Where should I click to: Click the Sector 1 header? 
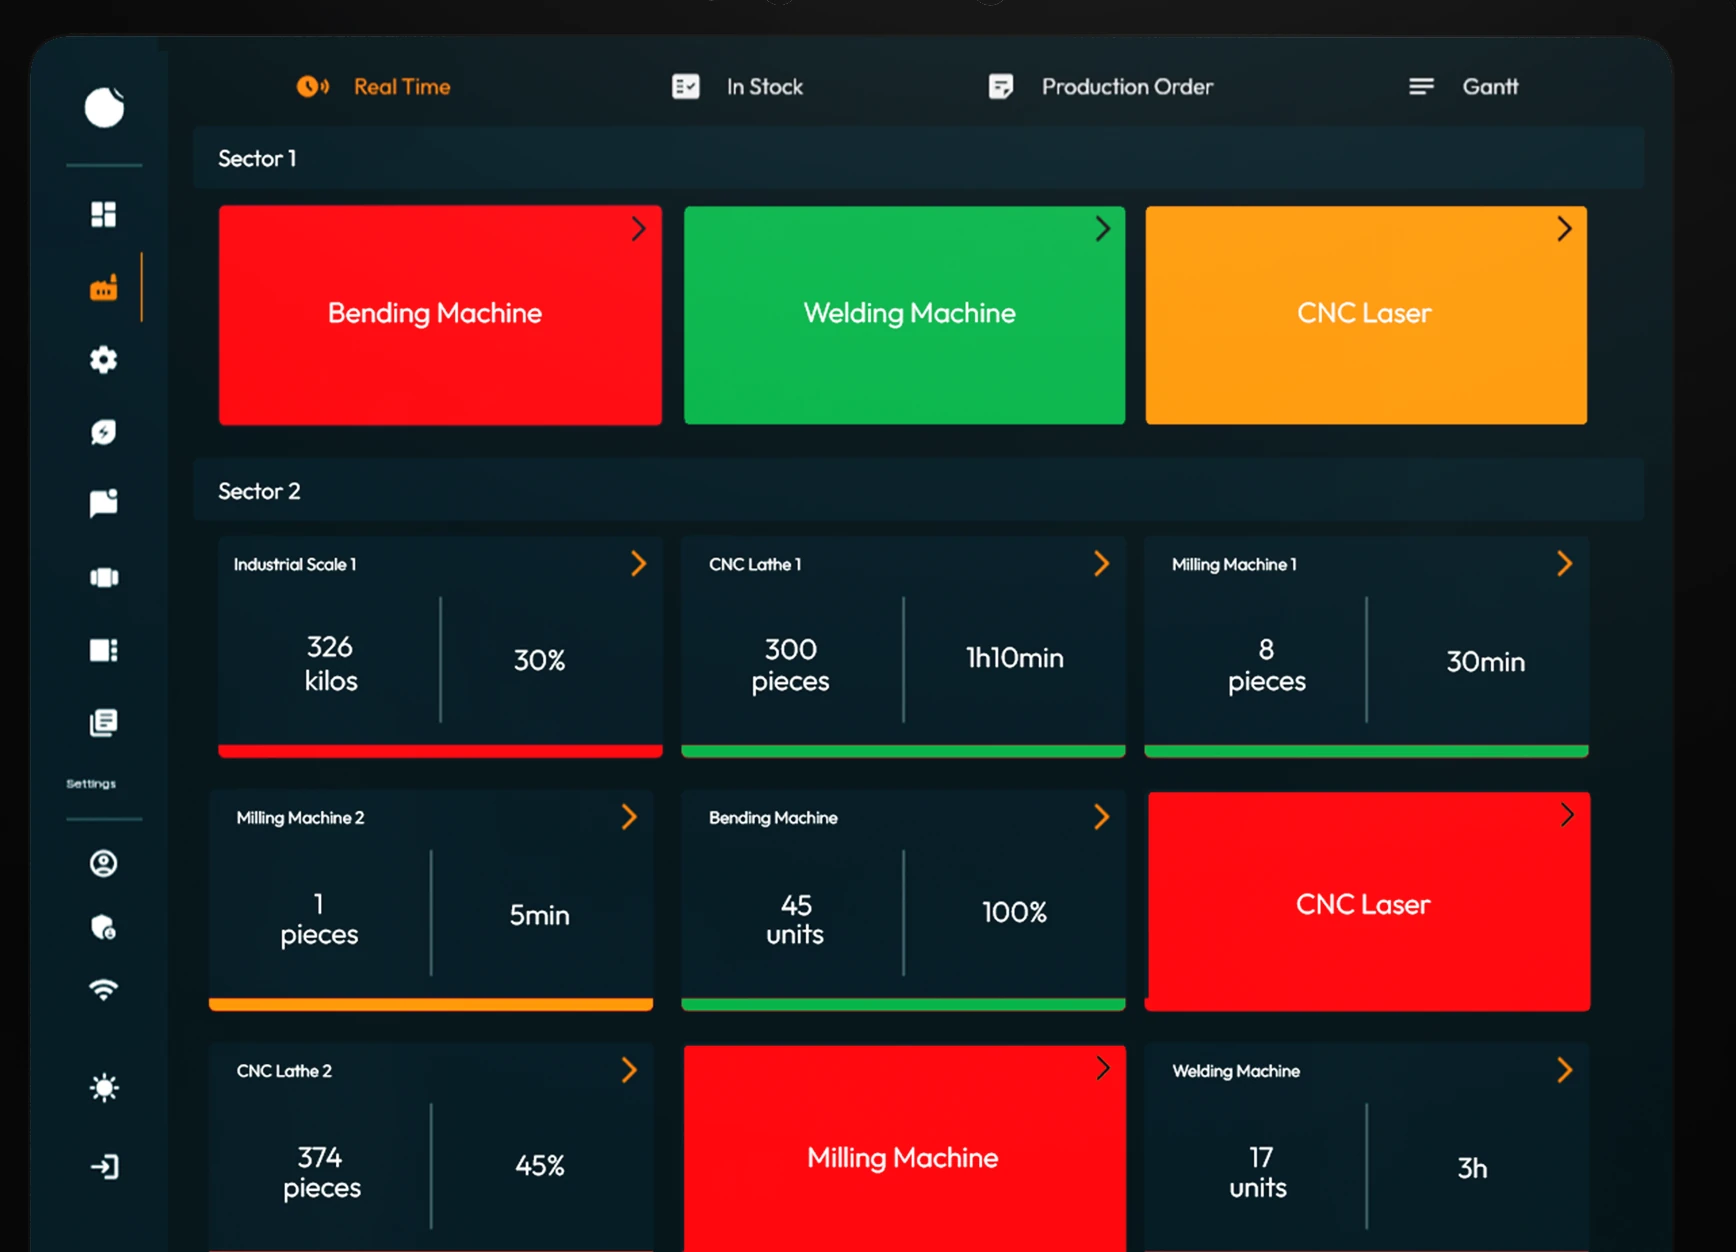(918, 158)
